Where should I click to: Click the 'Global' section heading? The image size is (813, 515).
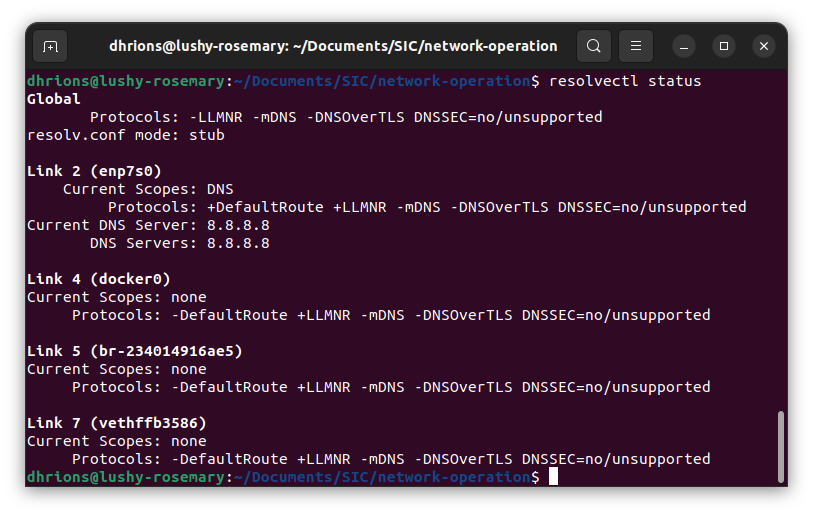[x=54, y=99]
